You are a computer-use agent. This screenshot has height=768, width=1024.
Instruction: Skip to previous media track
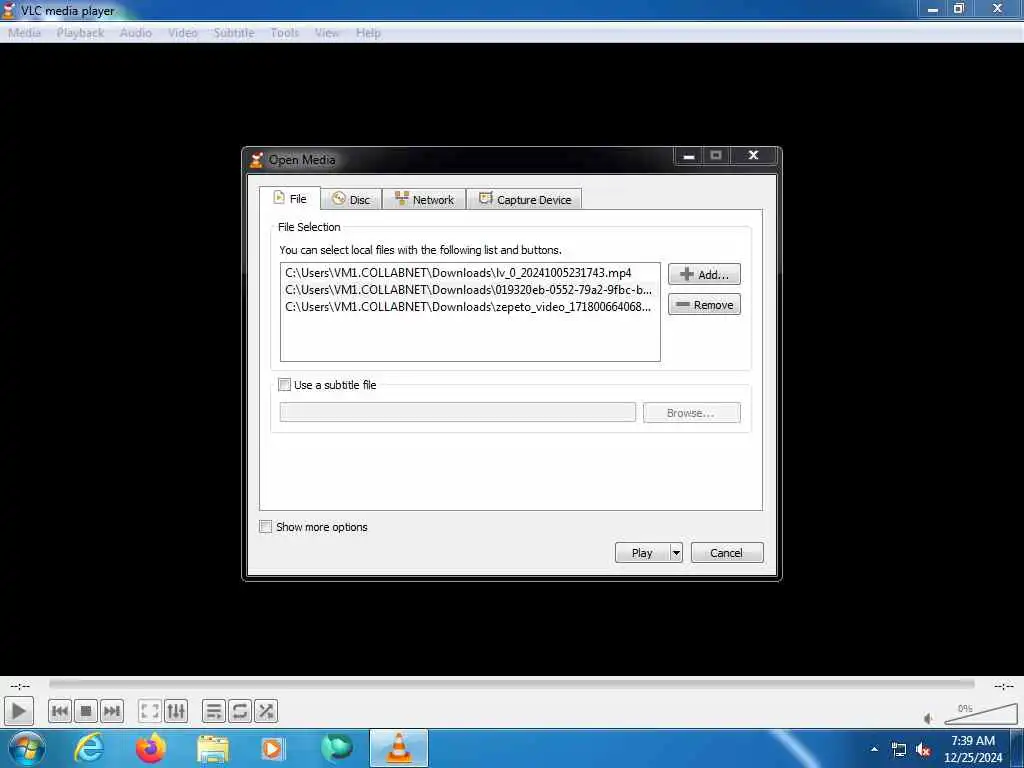point(59,711)
